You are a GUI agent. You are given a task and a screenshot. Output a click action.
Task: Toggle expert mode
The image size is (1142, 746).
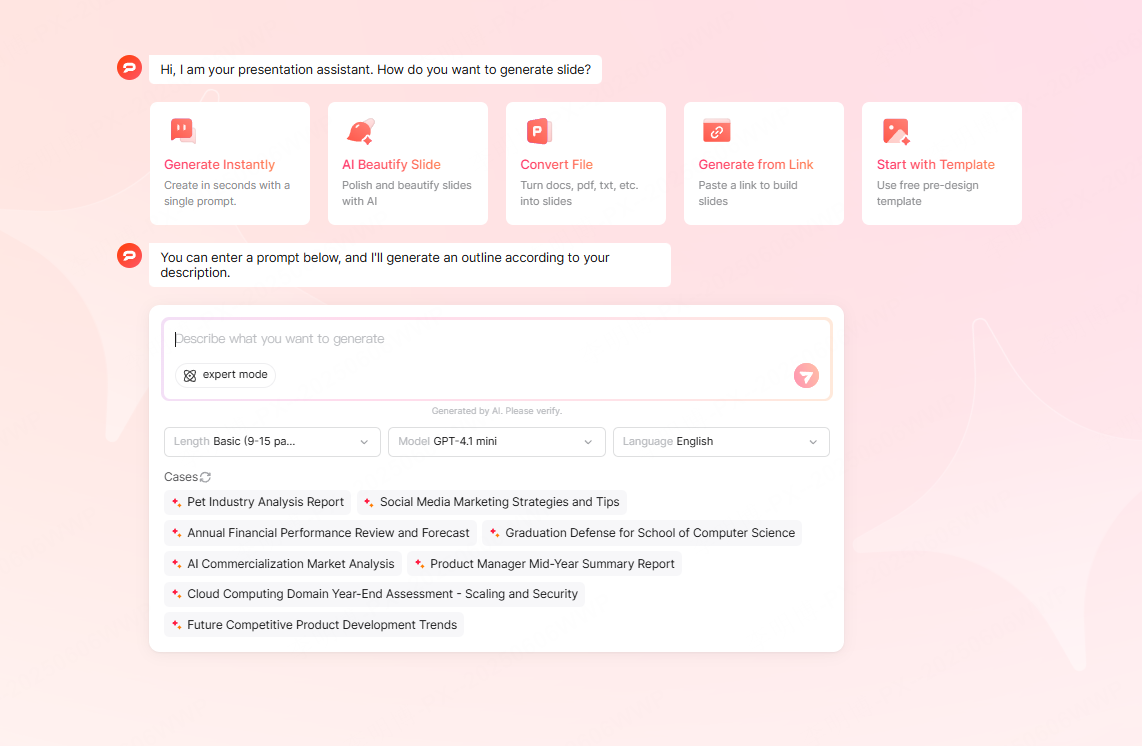225,375
